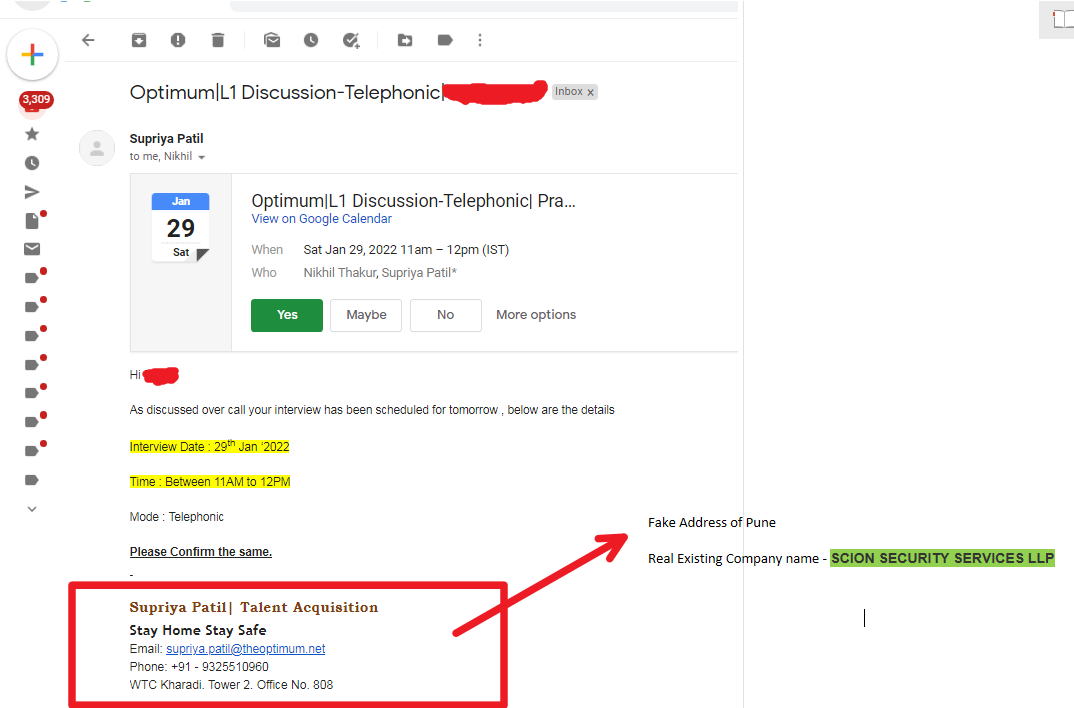Open the Sent folder in sidebar
The width and height of the screenshot is (1074, 708).
(32, 192)
